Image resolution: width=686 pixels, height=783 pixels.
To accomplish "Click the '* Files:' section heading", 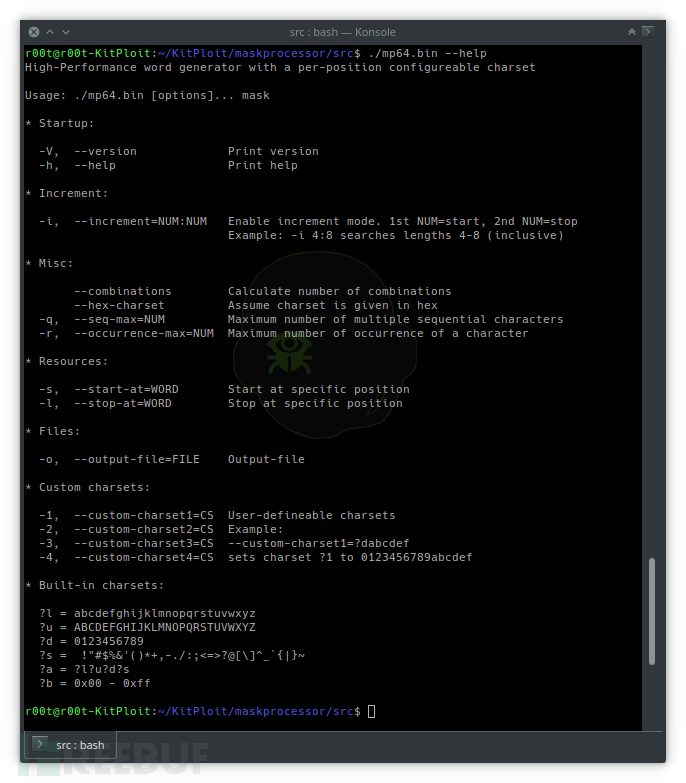I will click(52, 431).
